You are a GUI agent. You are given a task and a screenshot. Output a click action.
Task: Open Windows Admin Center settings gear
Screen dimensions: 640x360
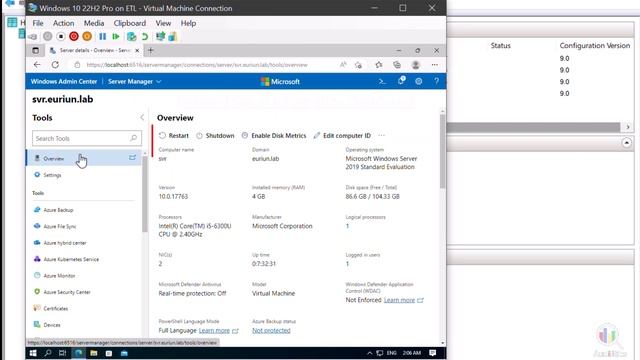point(419,82)
